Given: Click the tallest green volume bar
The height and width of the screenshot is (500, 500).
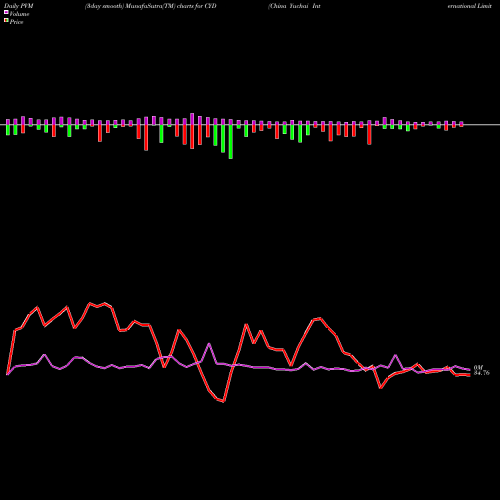Looking at the screenshot, I should click(231, 141).
